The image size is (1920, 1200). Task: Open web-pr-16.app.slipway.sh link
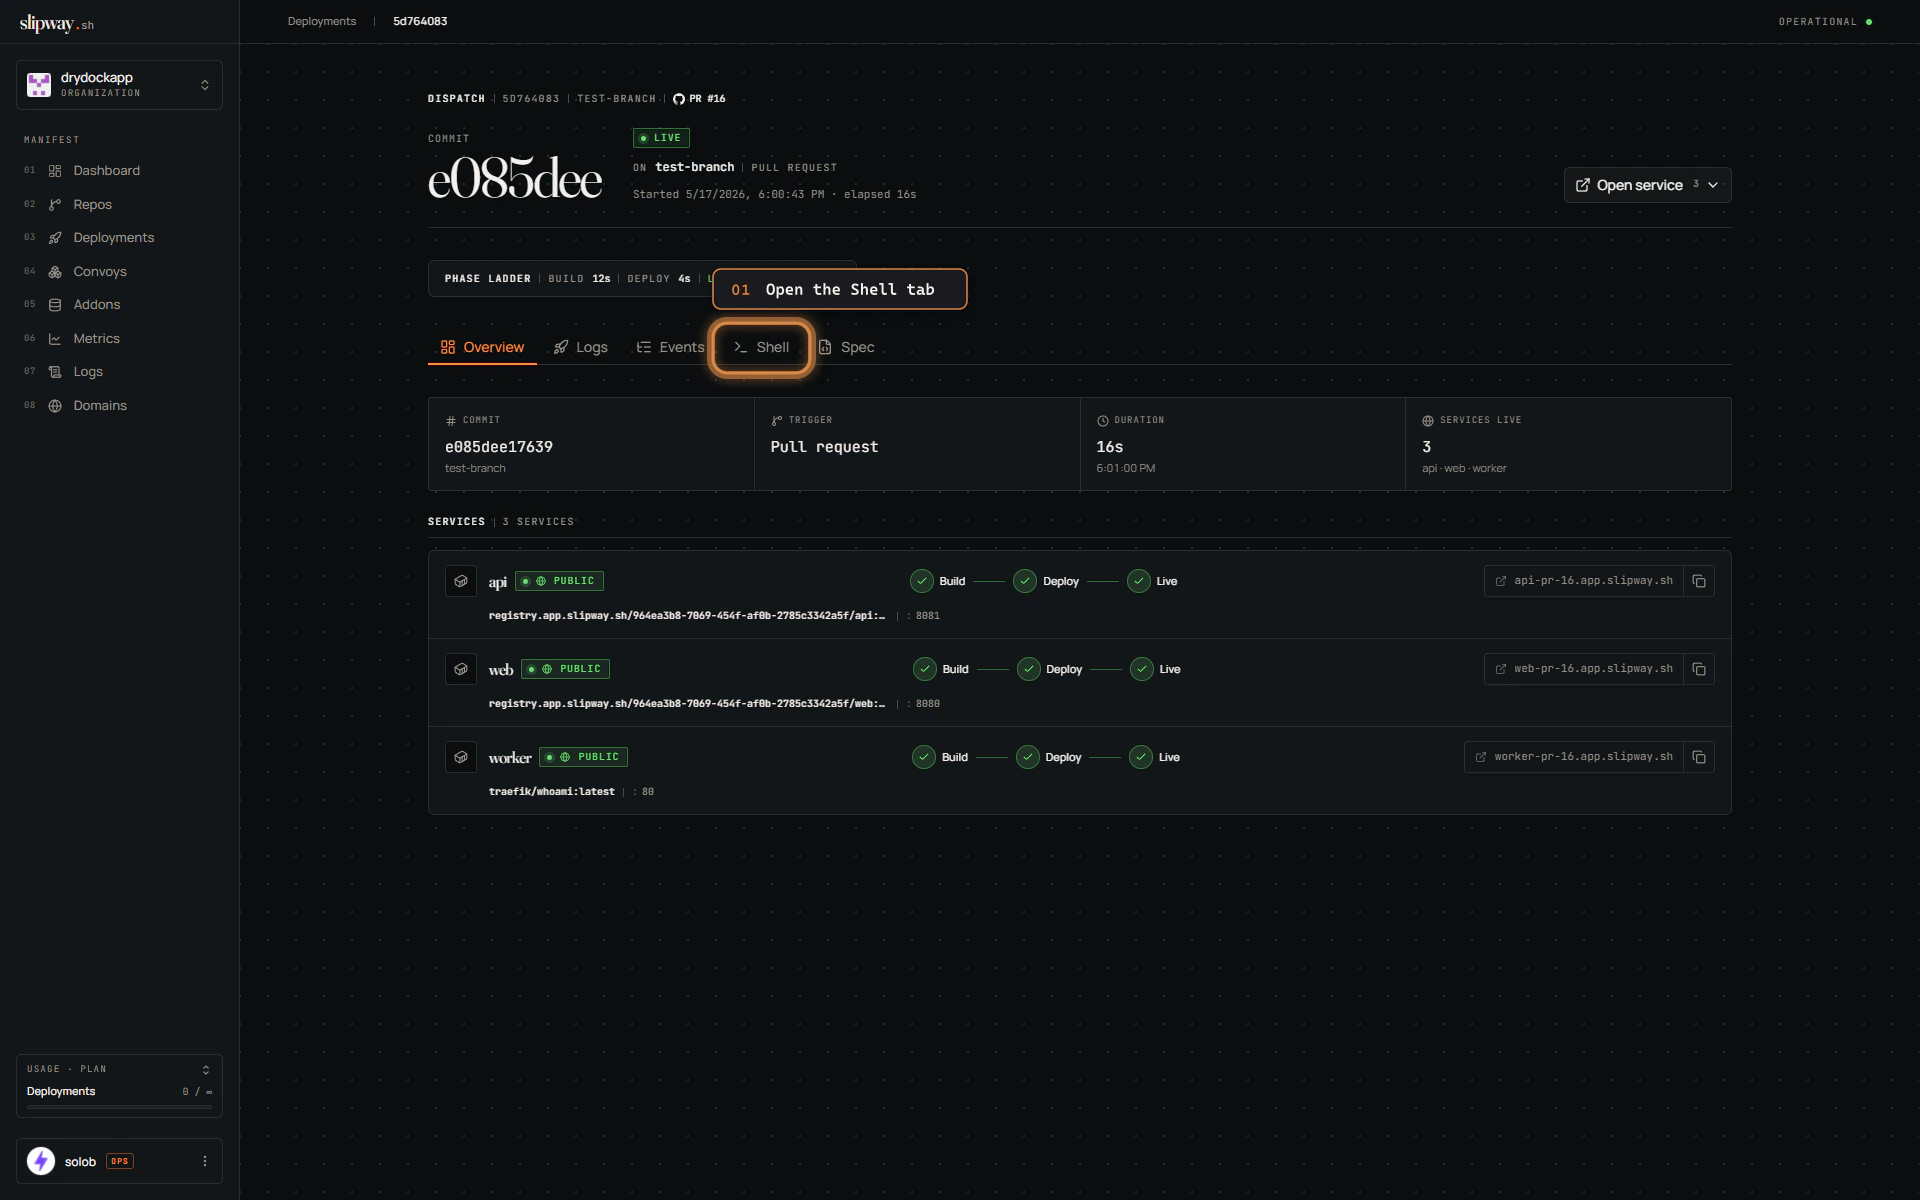click(x=1584, y=669)
